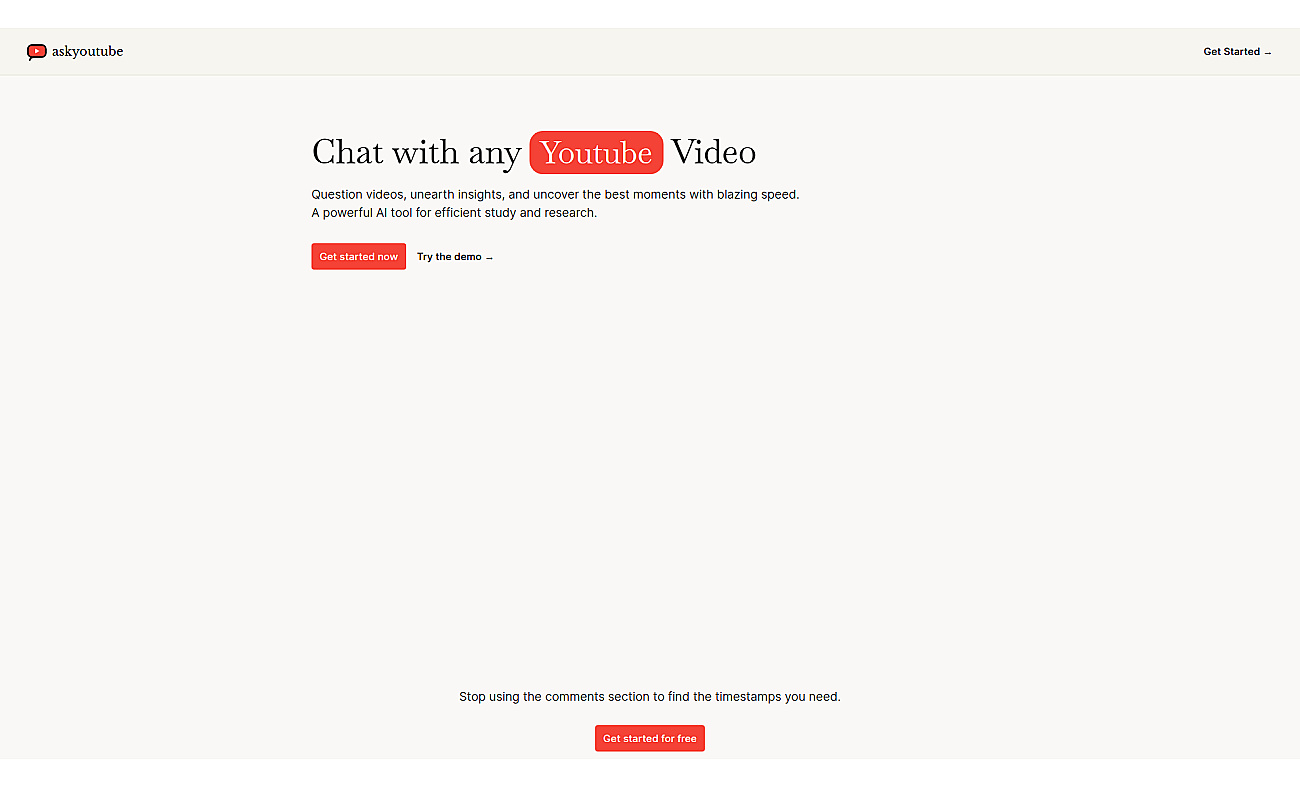This screenshot has height=788, width=1300.
Task: Click the red Youtube highlighted word in headline
Action: coord(596,153)
